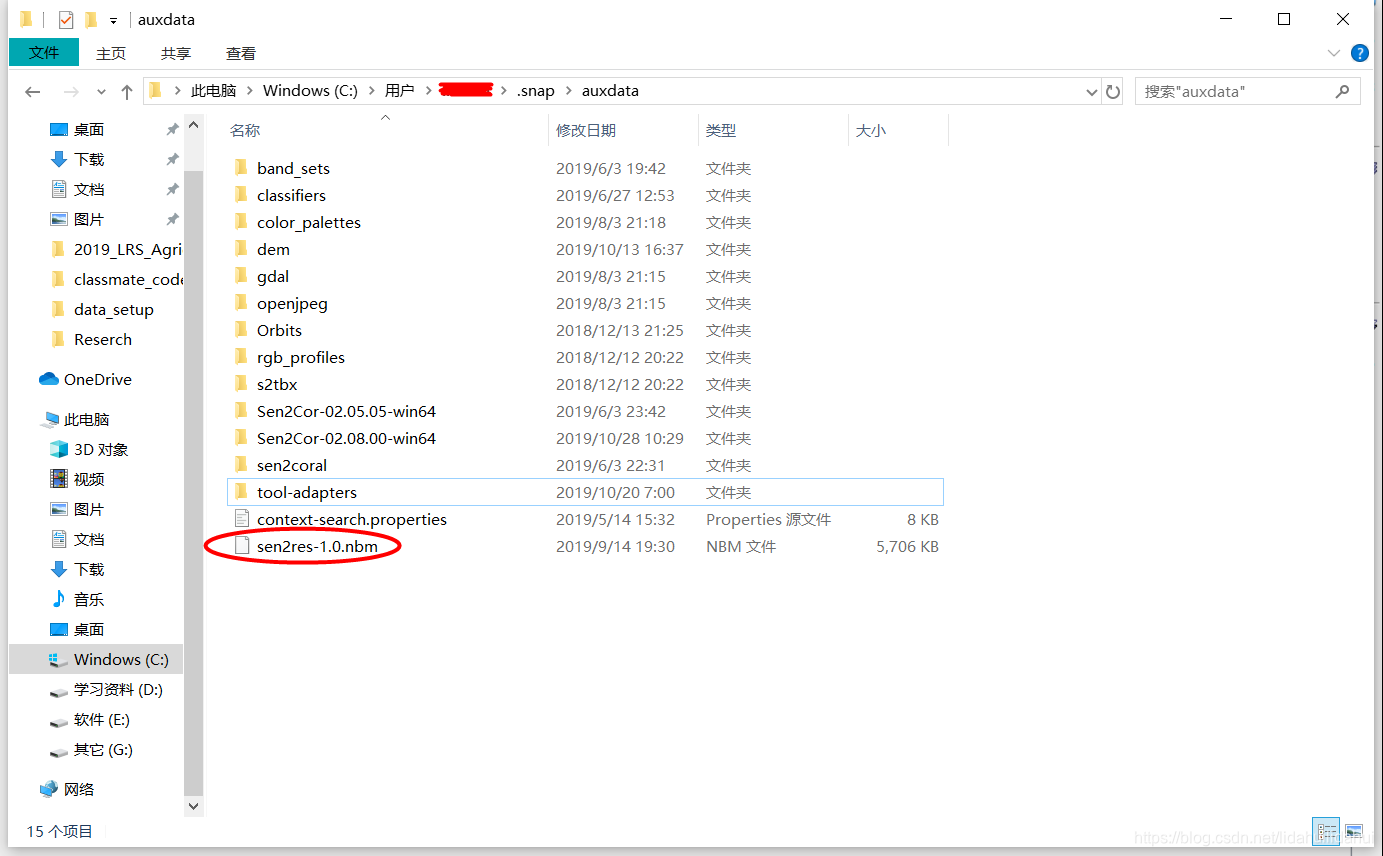Switch to the 查看 ribbon tab
The image size is (1383, 856).
[x=241, y=53]
